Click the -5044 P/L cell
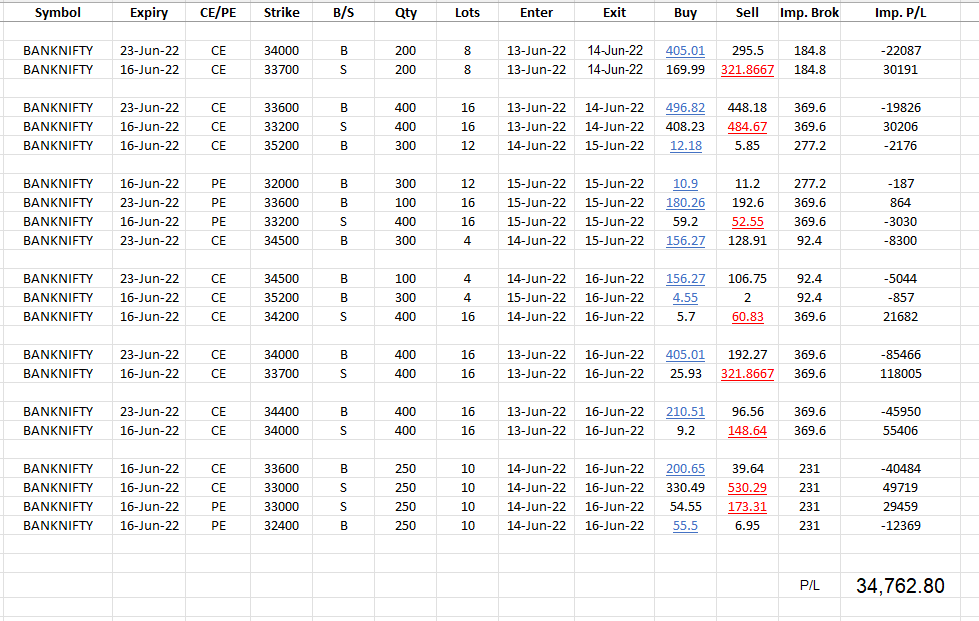Image resolution: width=979 pixels, height=621 pixels. point(900,278)
